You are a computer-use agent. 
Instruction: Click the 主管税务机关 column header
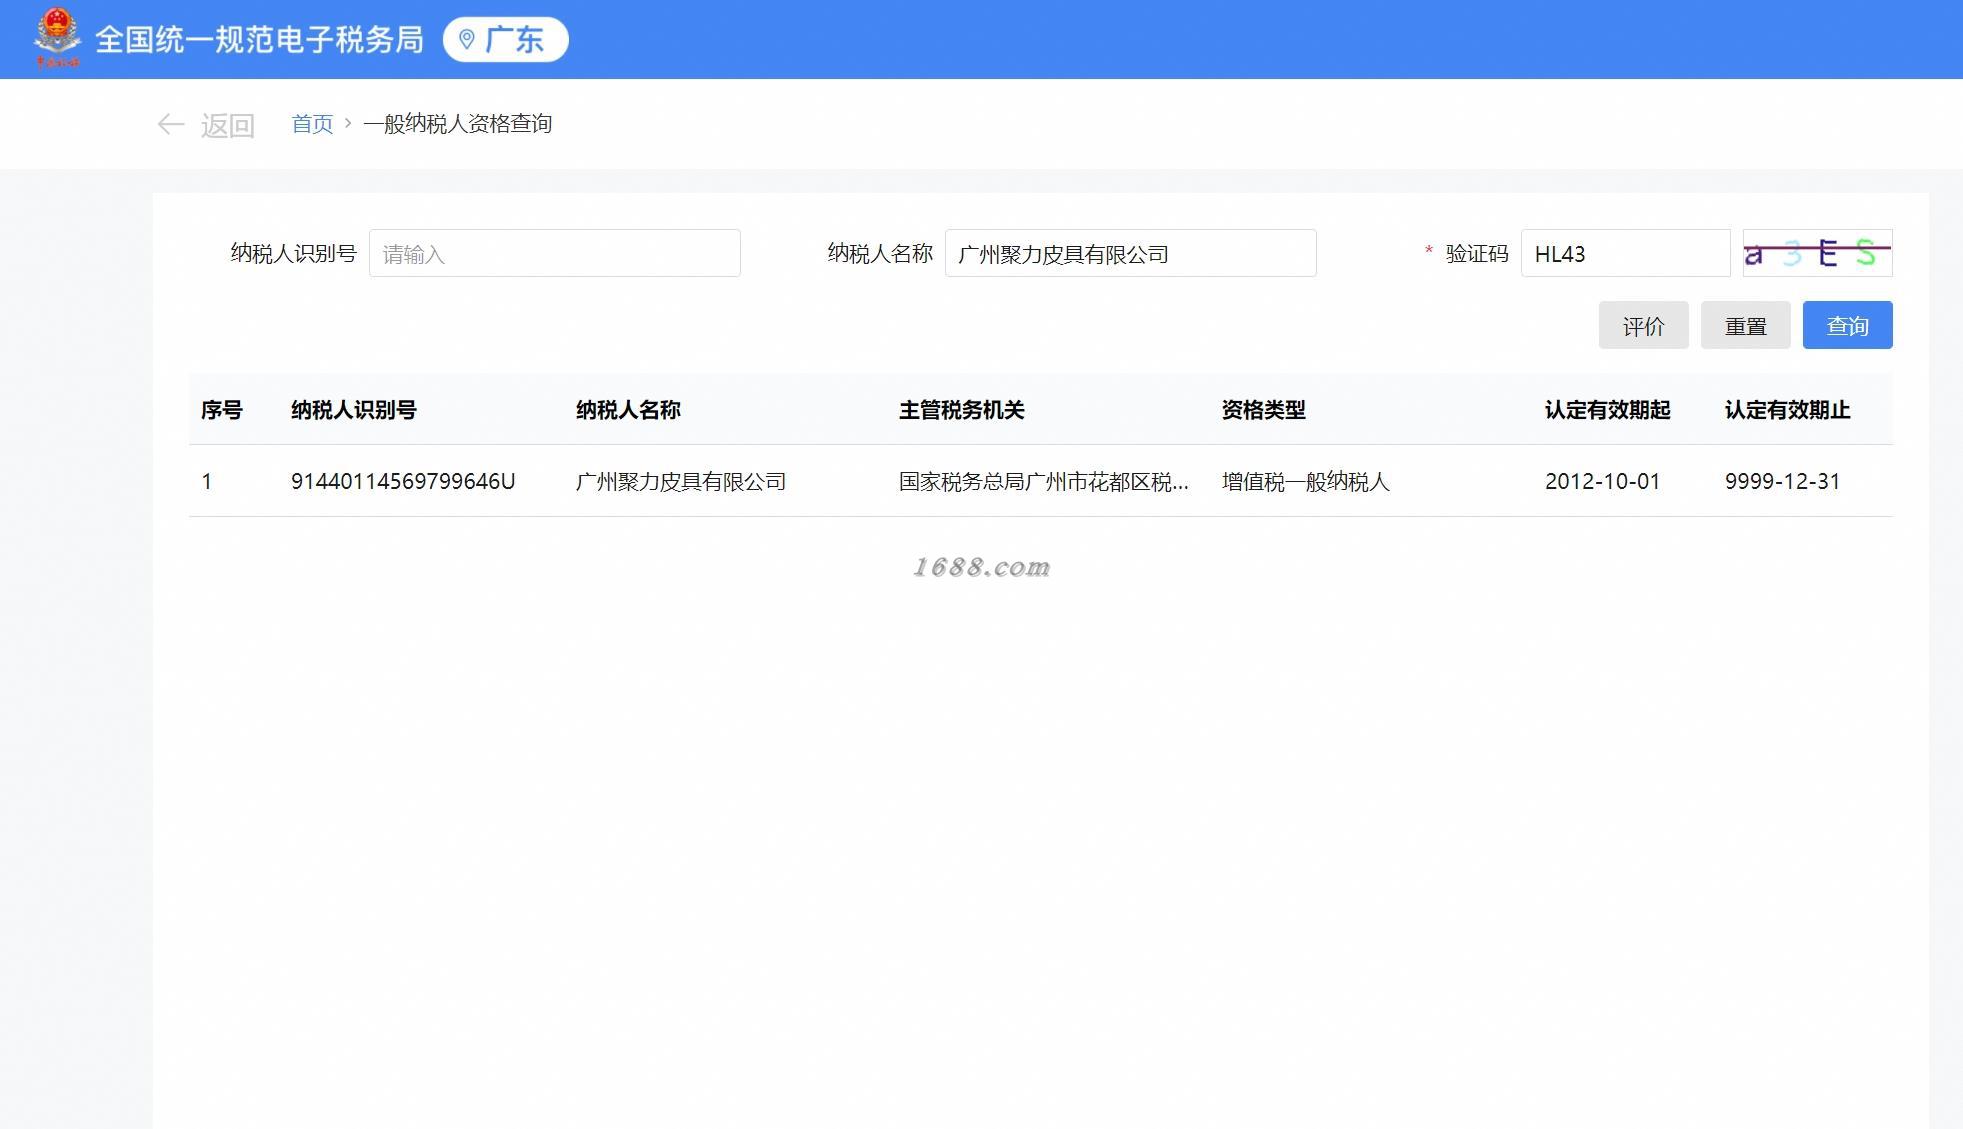click(961, 410)
